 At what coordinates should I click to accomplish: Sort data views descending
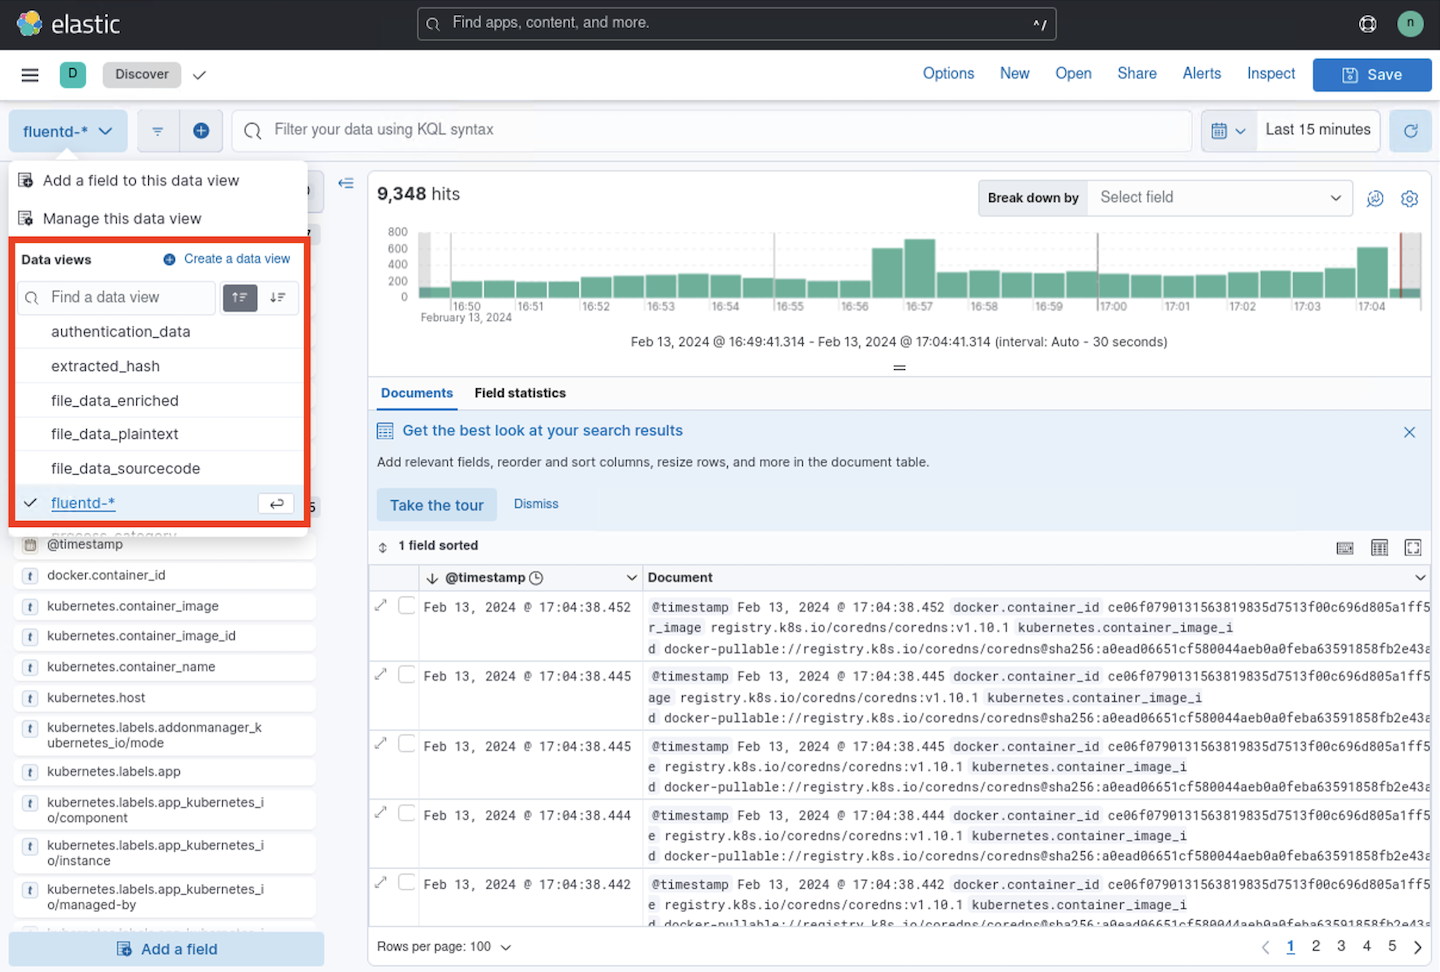tap(278, 298)
